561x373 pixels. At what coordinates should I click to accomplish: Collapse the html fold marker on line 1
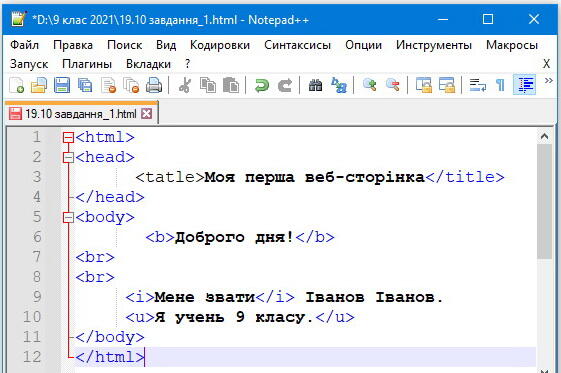click(68, 138)
